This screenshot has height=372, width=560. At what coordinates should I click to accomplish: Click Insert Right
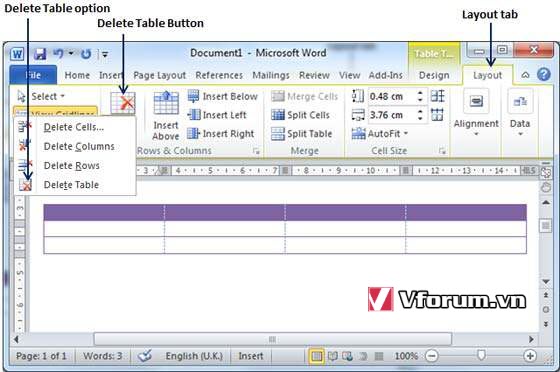click(221, 134)
